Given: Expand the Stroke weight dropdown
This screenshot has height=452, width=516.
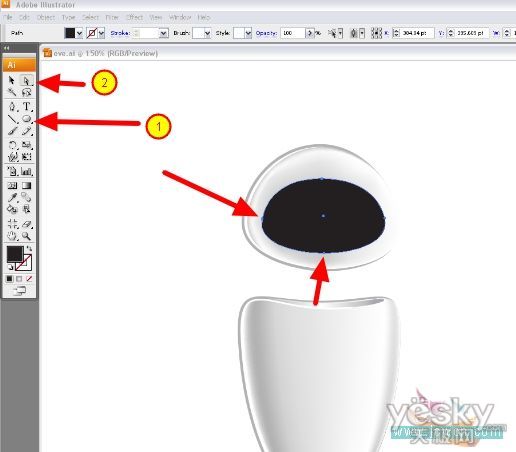Looking at the screenshot, I should tap(163, 33).
